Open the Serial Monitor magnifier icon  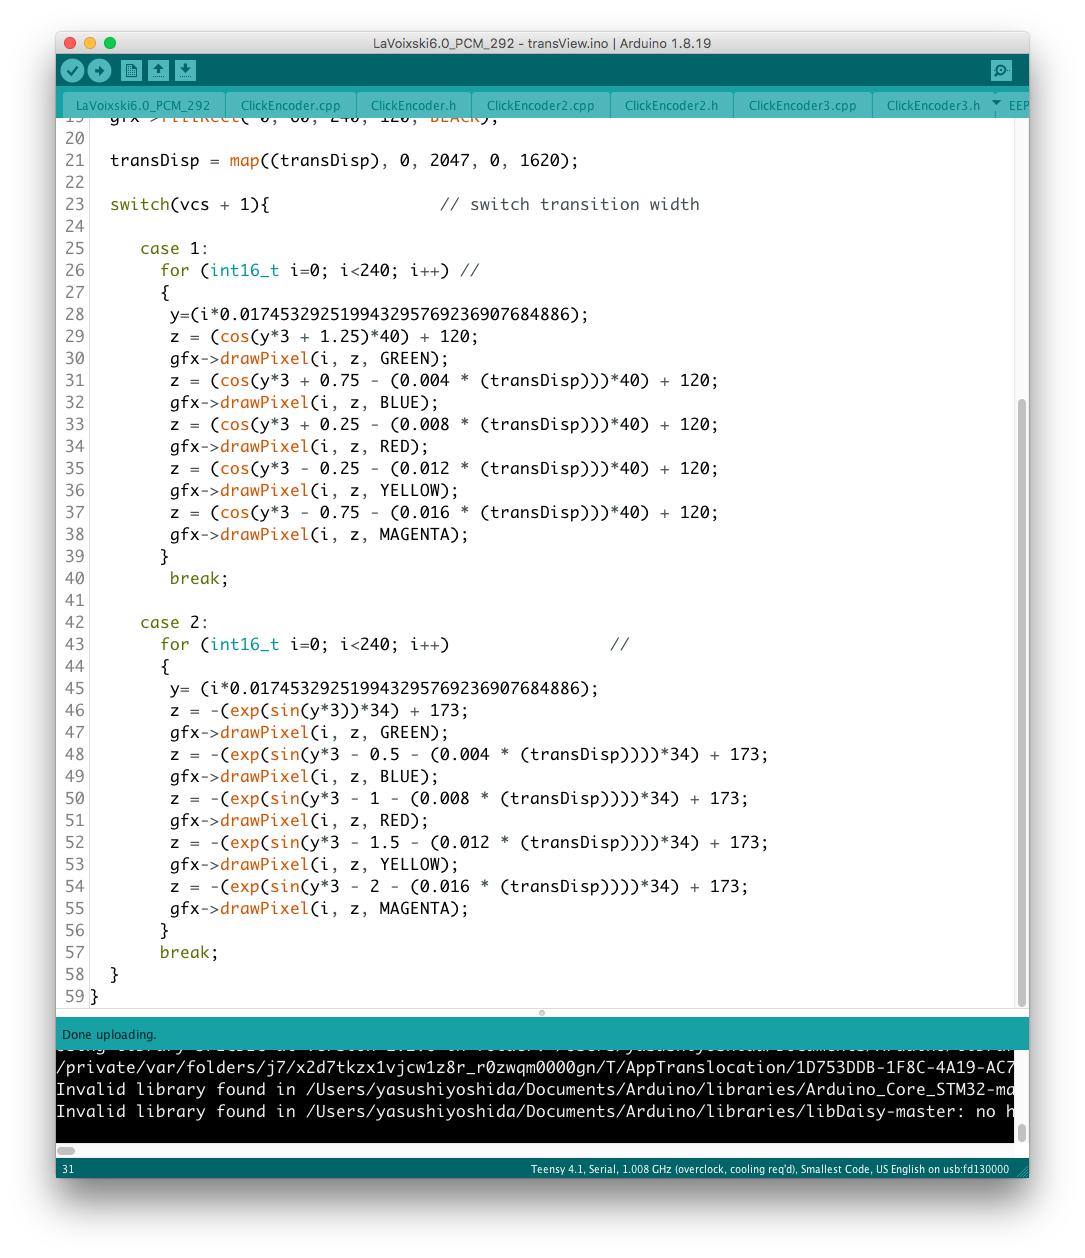pos(1001,70)
